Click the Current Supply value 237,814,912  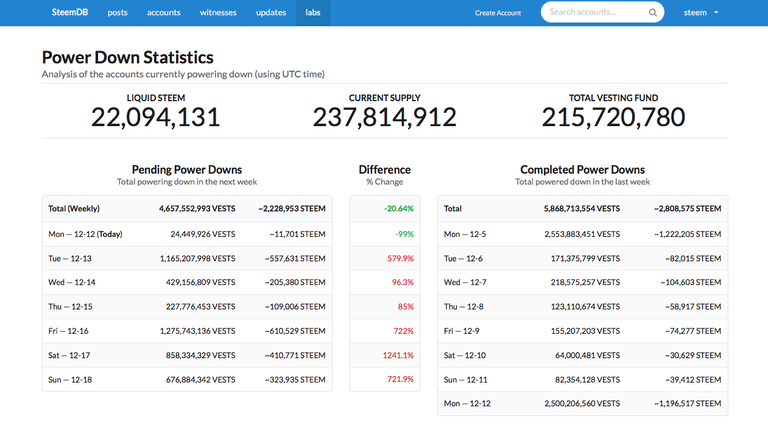[x=384, y=117]
